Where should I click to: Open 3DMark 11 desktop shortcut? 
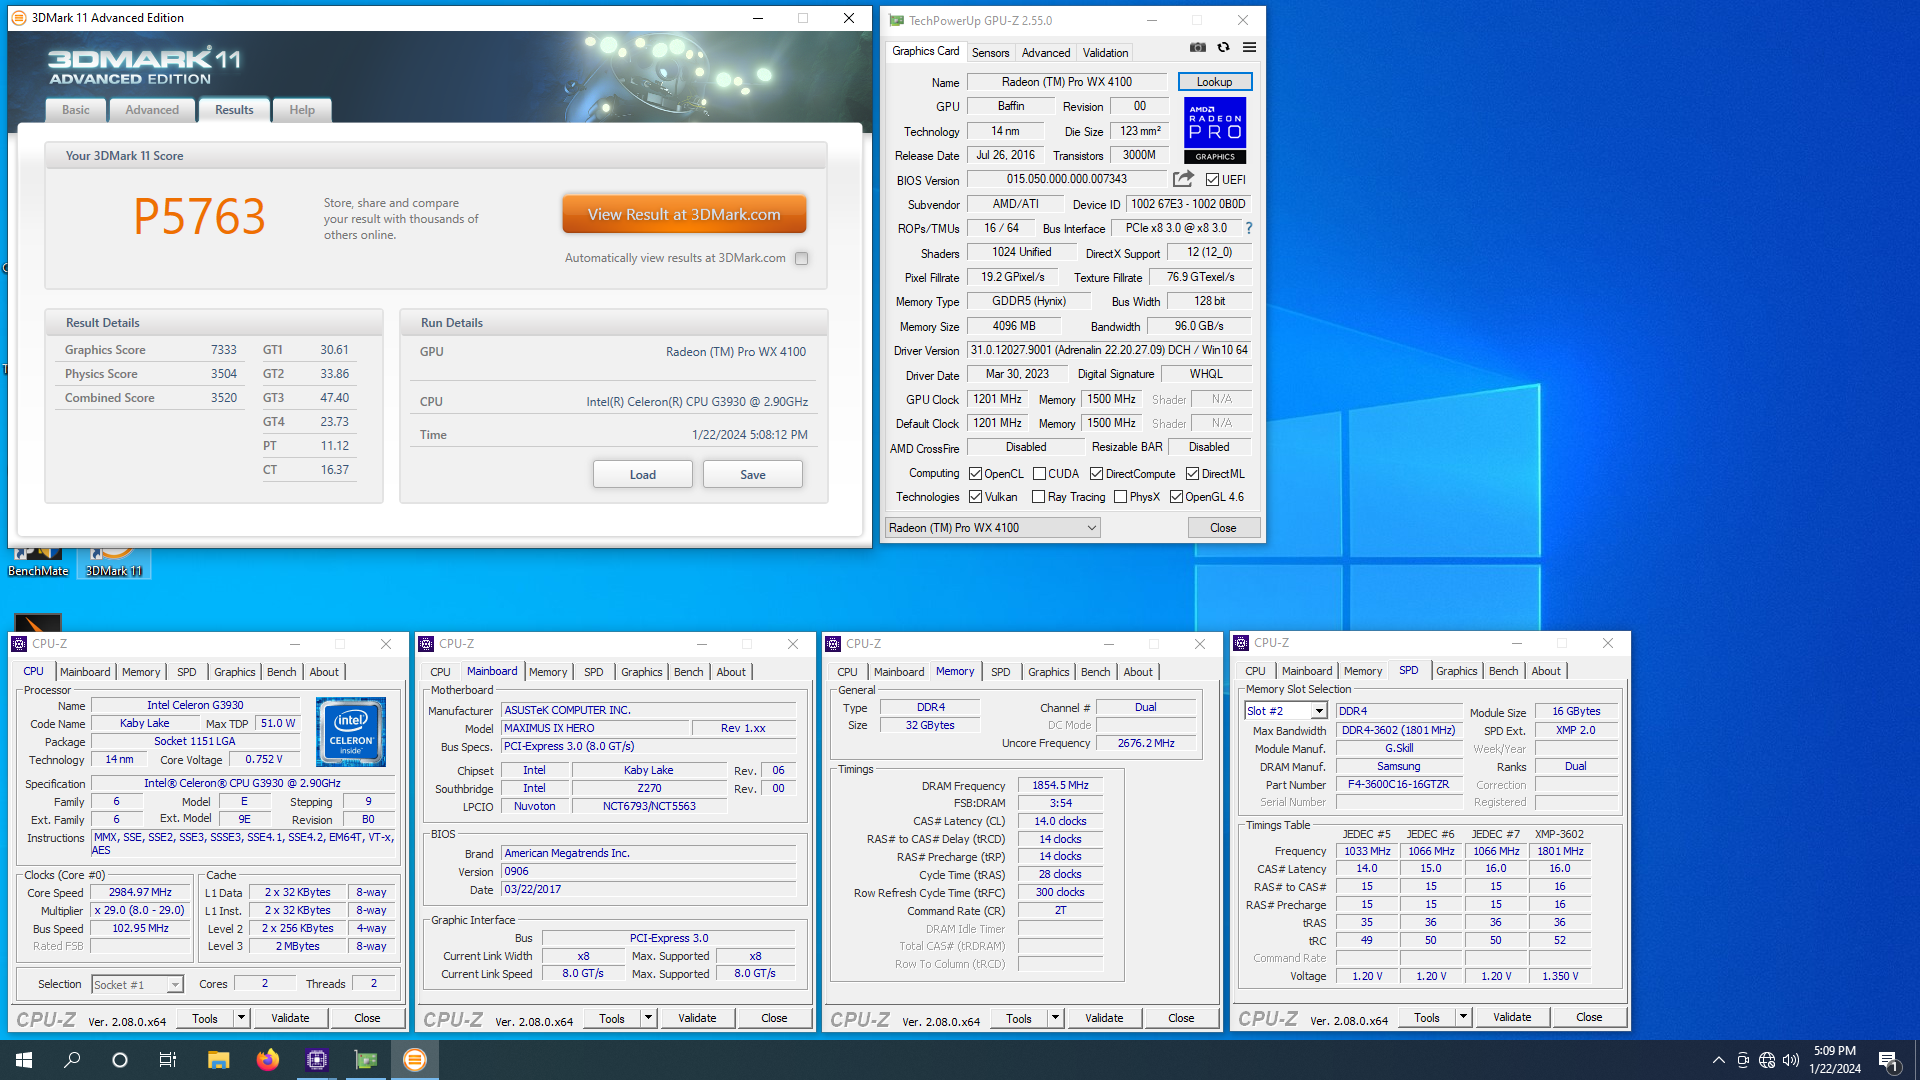[114, 562]
